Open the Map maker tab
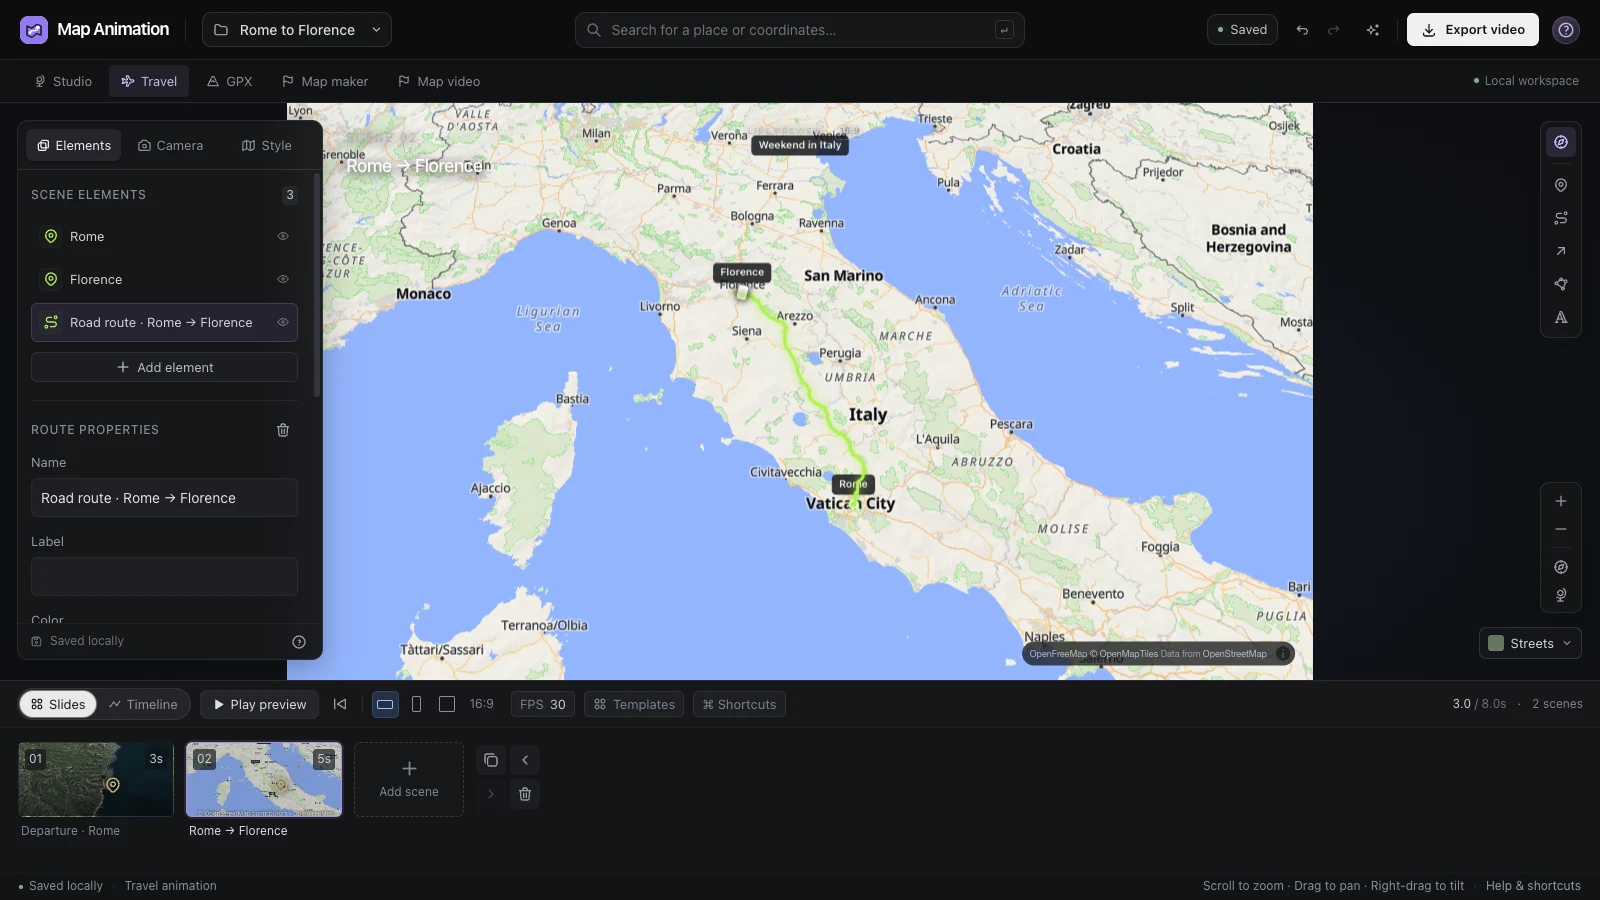Image resolution: width=1600 pixels, height=900 pixels. (x=325, y=81)
